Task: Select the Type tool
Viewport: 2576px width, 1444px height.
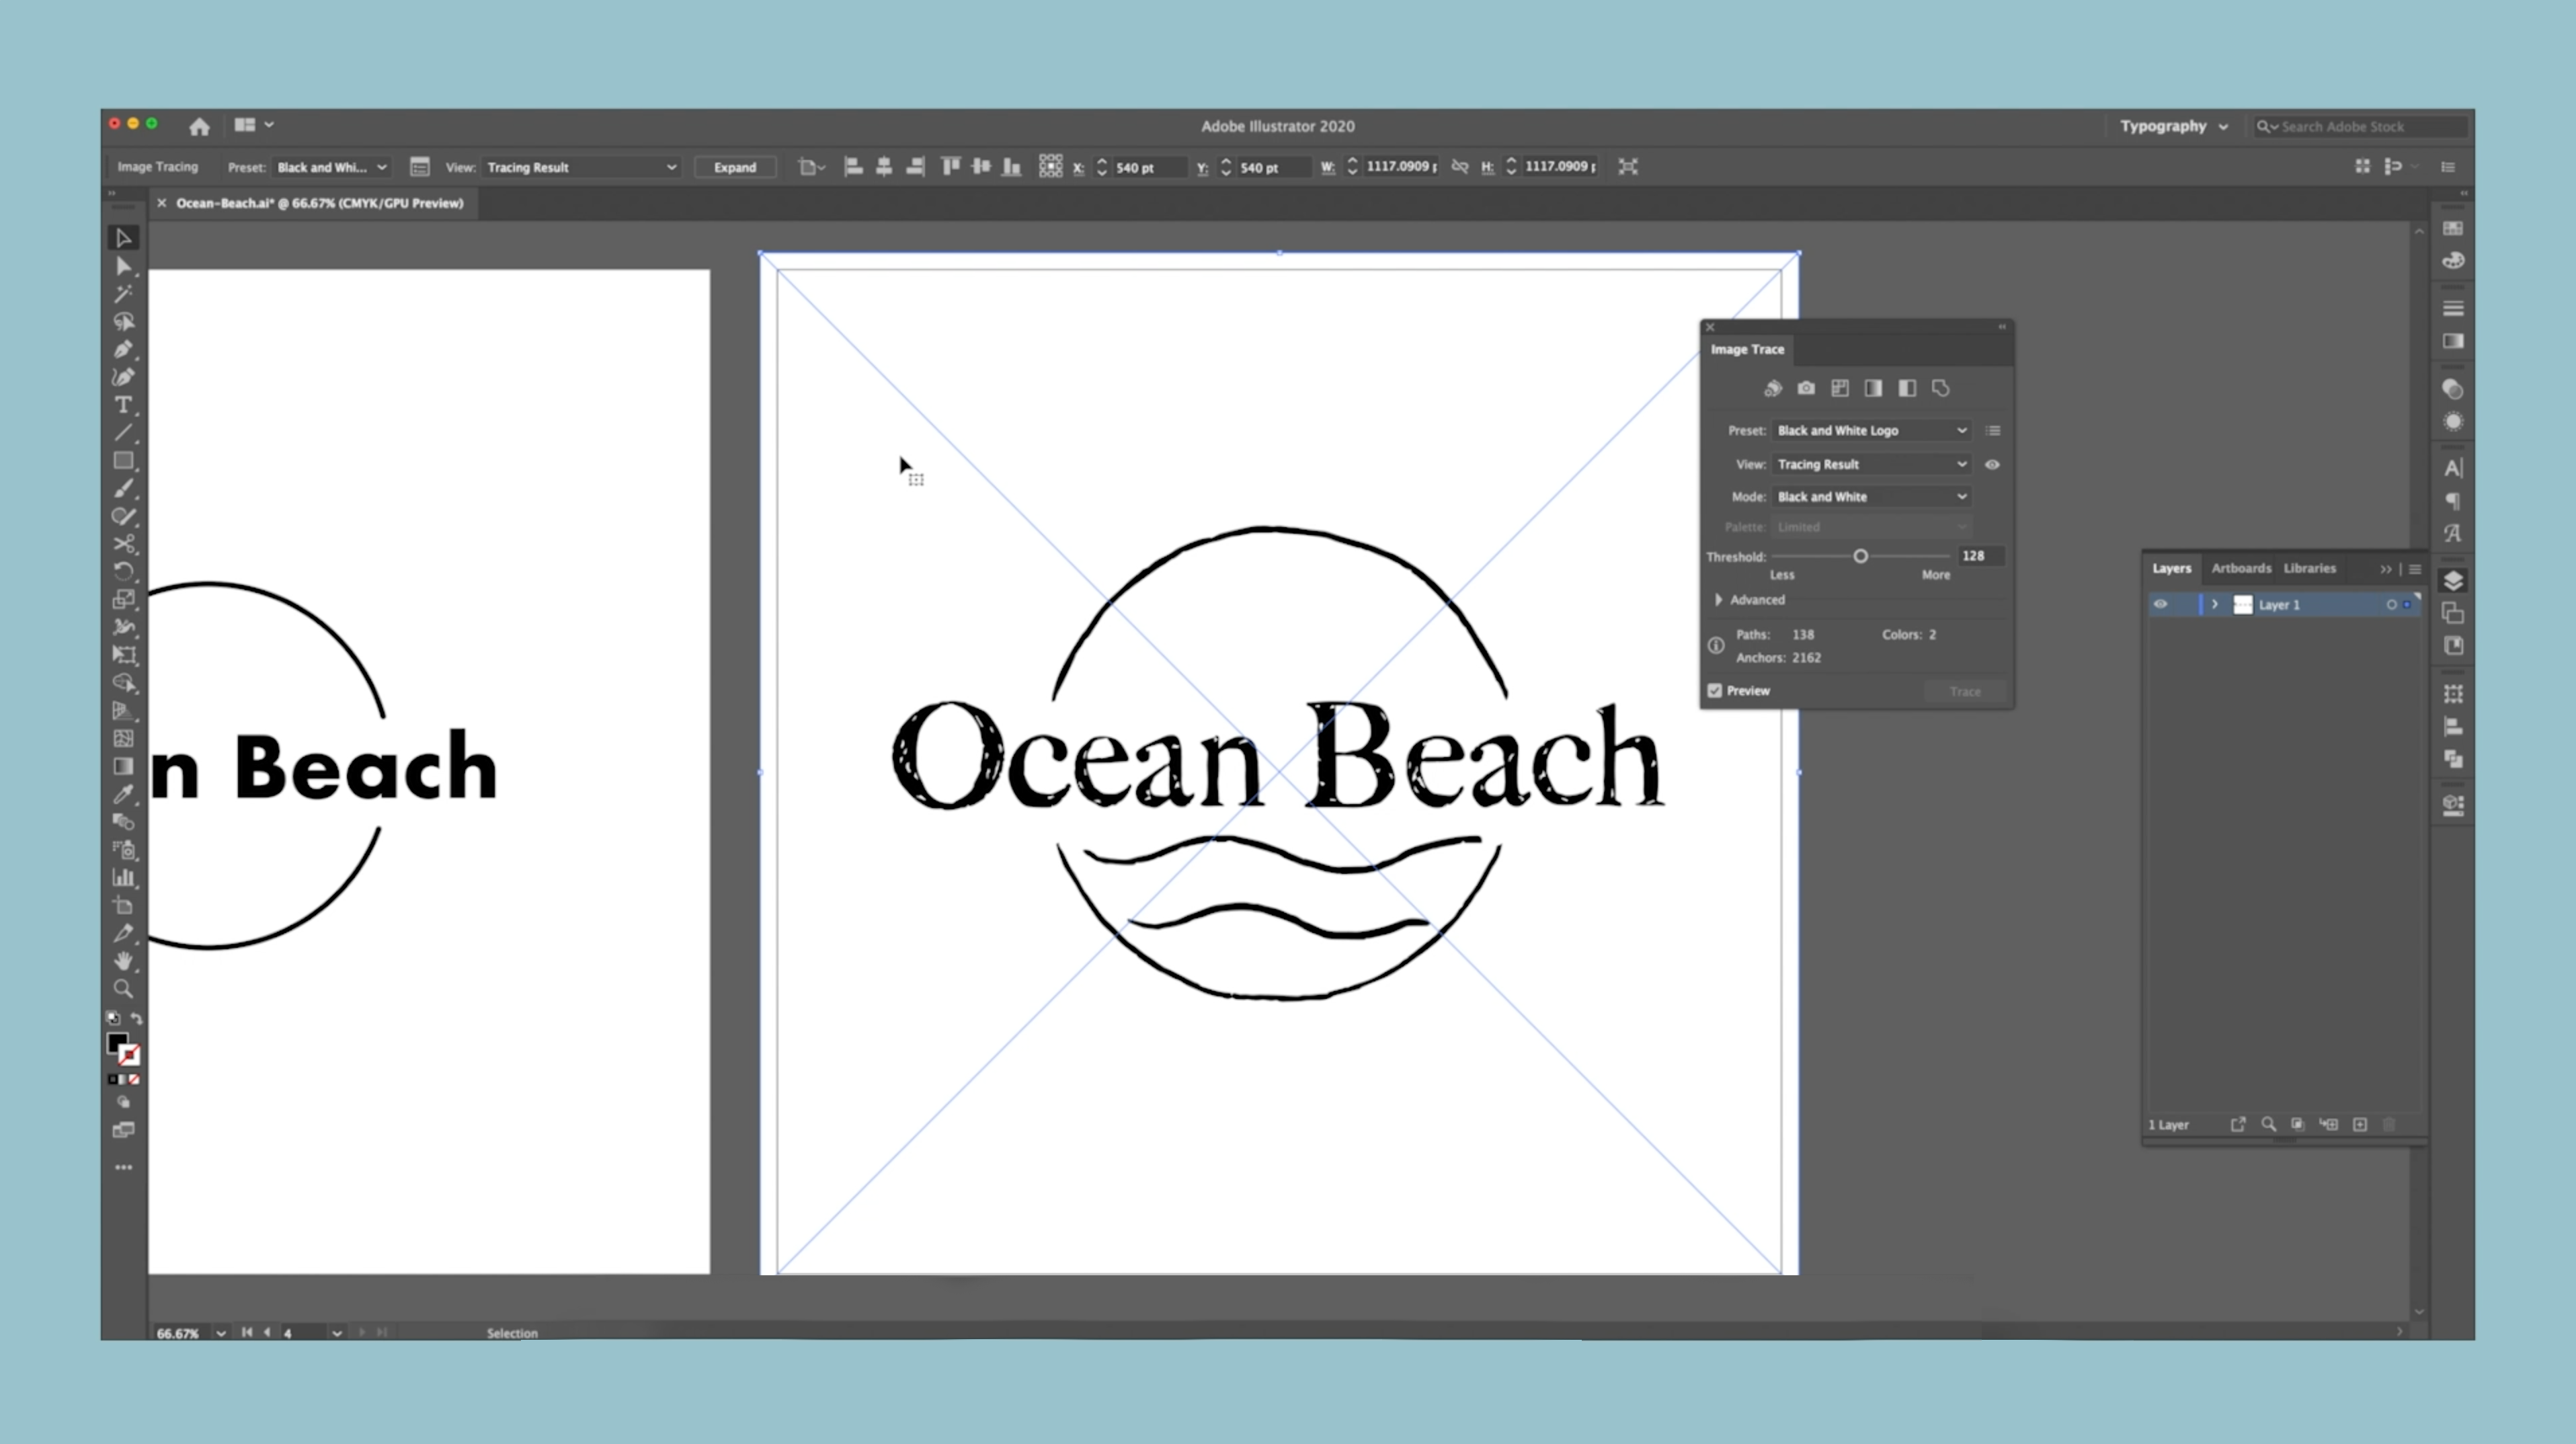Action: point(123,405)
